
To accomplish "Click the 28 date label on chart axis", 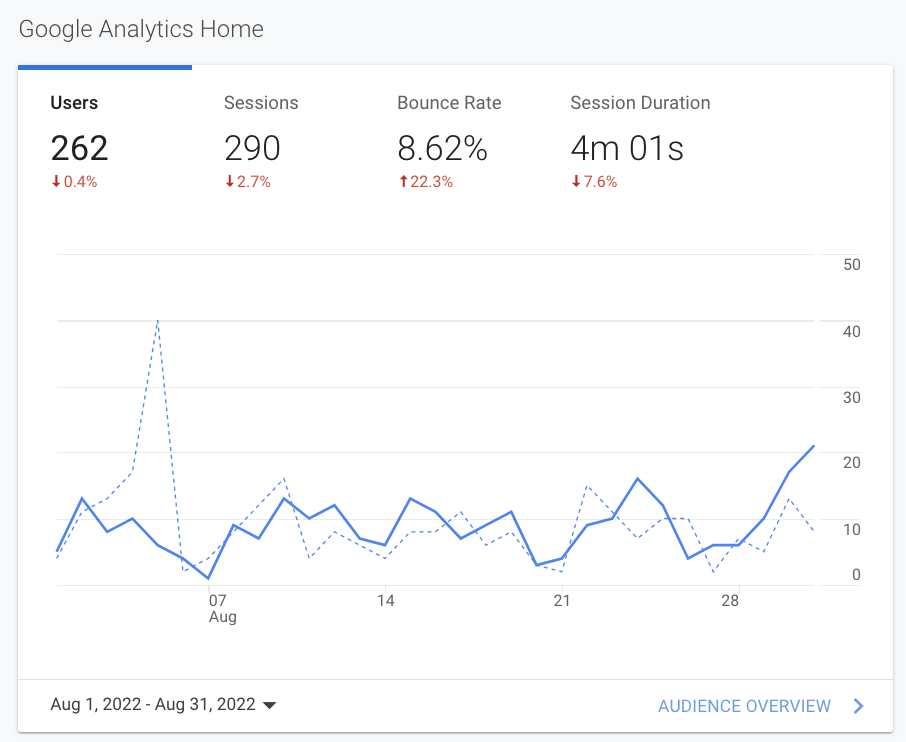I will 730,600.
